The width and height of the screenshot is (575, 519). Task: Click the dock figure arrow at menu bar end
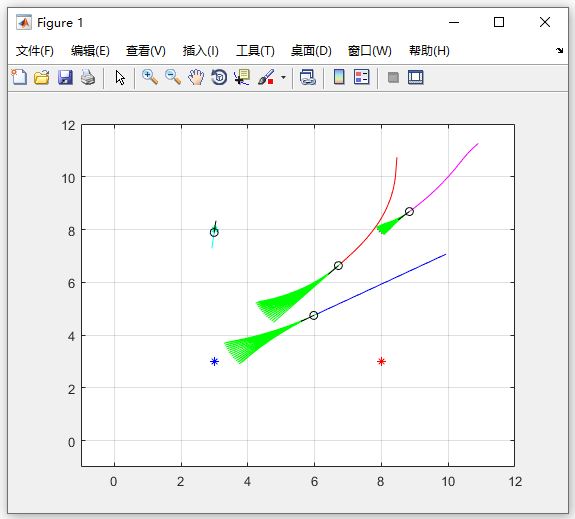[x=559, y=50]
